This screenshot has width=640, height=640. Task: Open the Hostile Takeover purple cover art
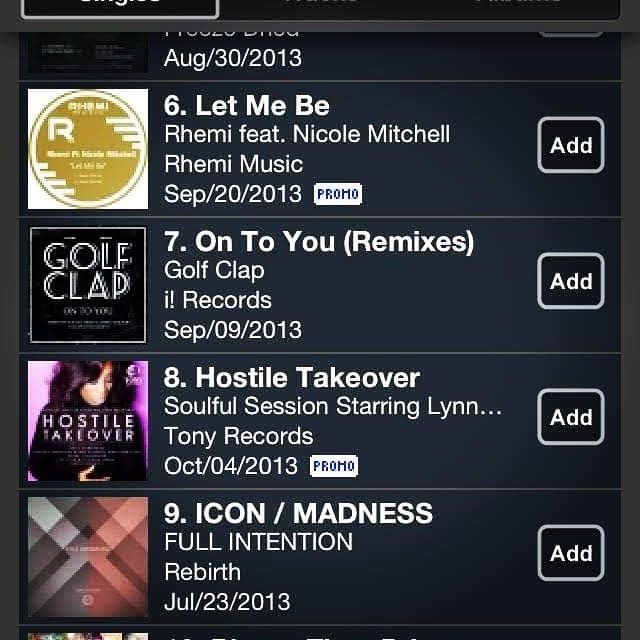click(88, 421)
